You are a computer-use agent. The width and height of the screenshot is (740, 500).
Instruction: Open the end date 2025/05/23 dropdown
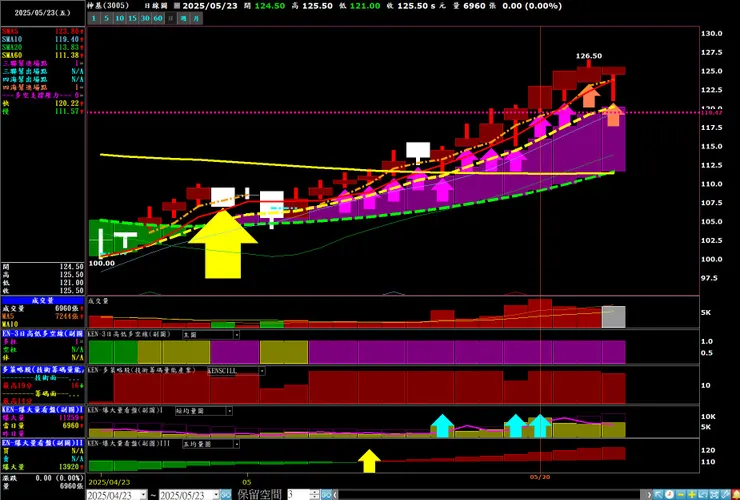215,495
